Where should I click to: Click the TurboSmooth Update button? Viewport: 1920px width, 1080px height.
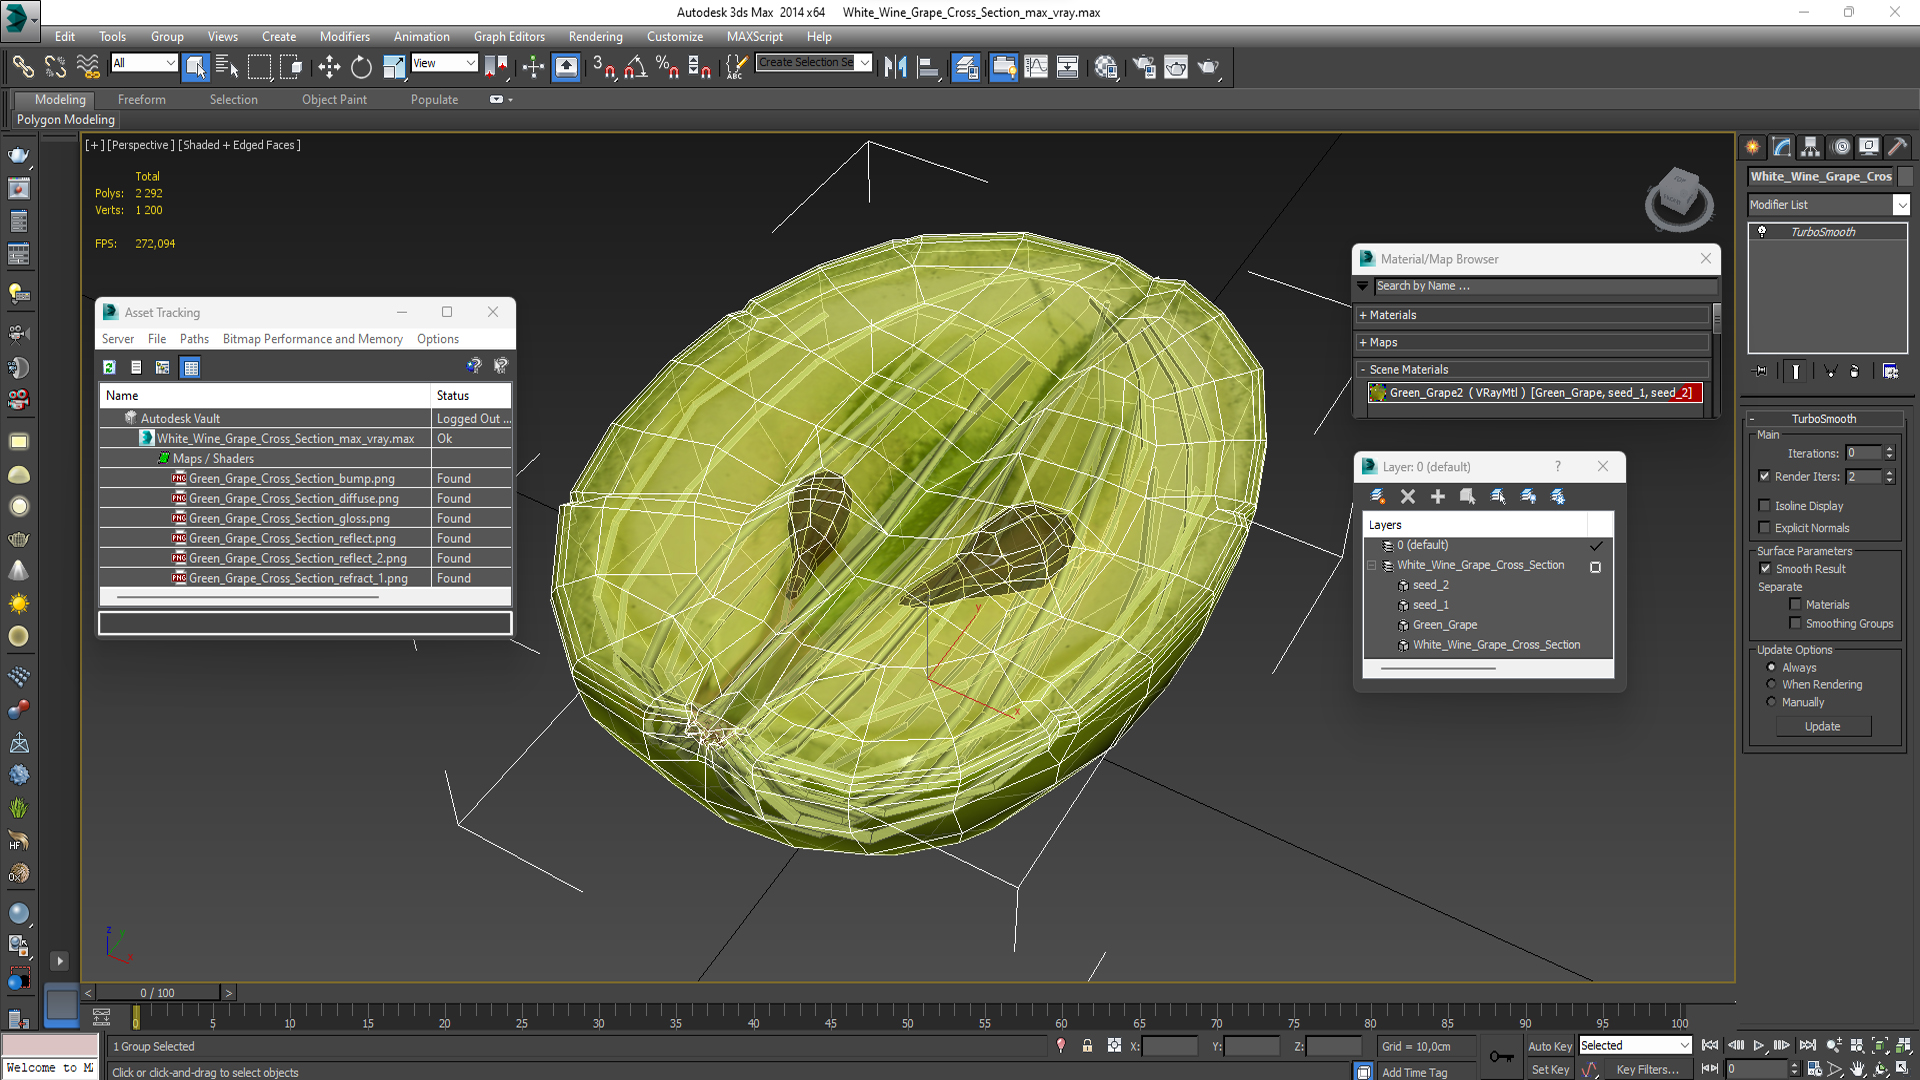coord(1822,727)
